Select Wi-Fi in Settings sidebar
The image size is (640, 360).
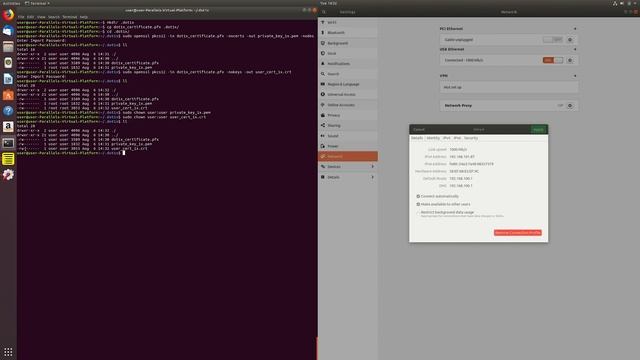[348, 22]
